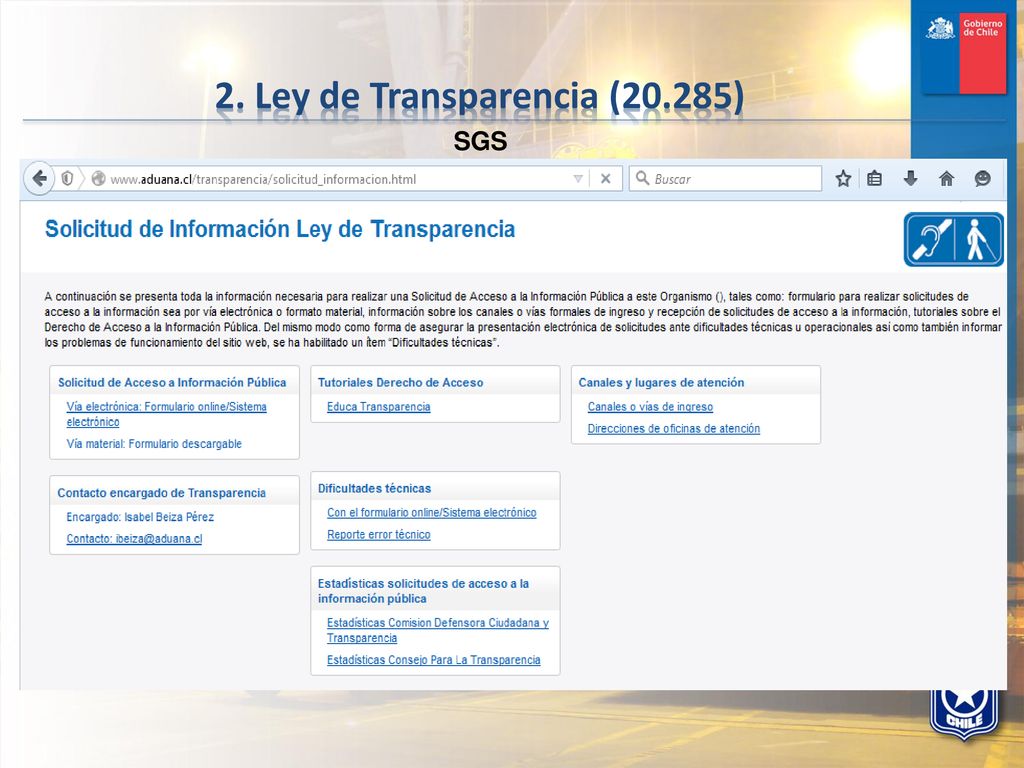Click Contacto: ibeiza@aduana.cl email link
The height and width of the screenshot is (768, 1024).
click(x=135, y=539)
